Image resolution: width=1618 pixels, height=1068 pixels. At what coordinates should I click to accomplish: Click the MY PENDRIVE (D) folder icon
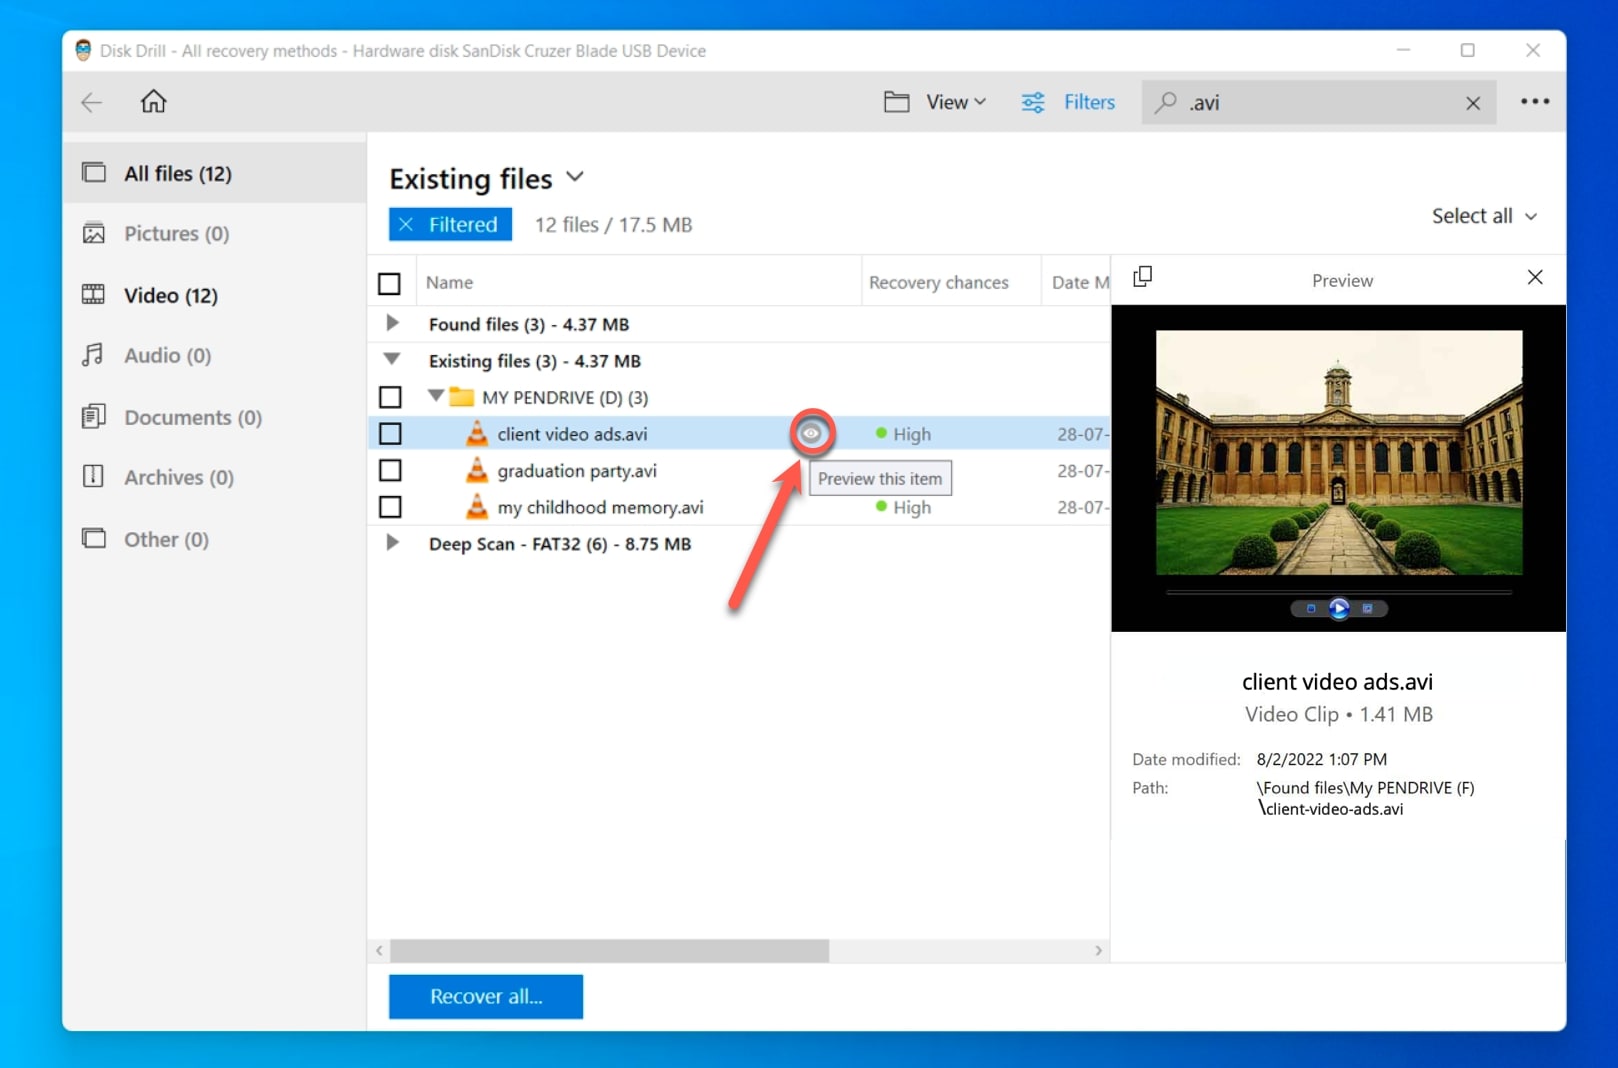(x=461, y=396)
